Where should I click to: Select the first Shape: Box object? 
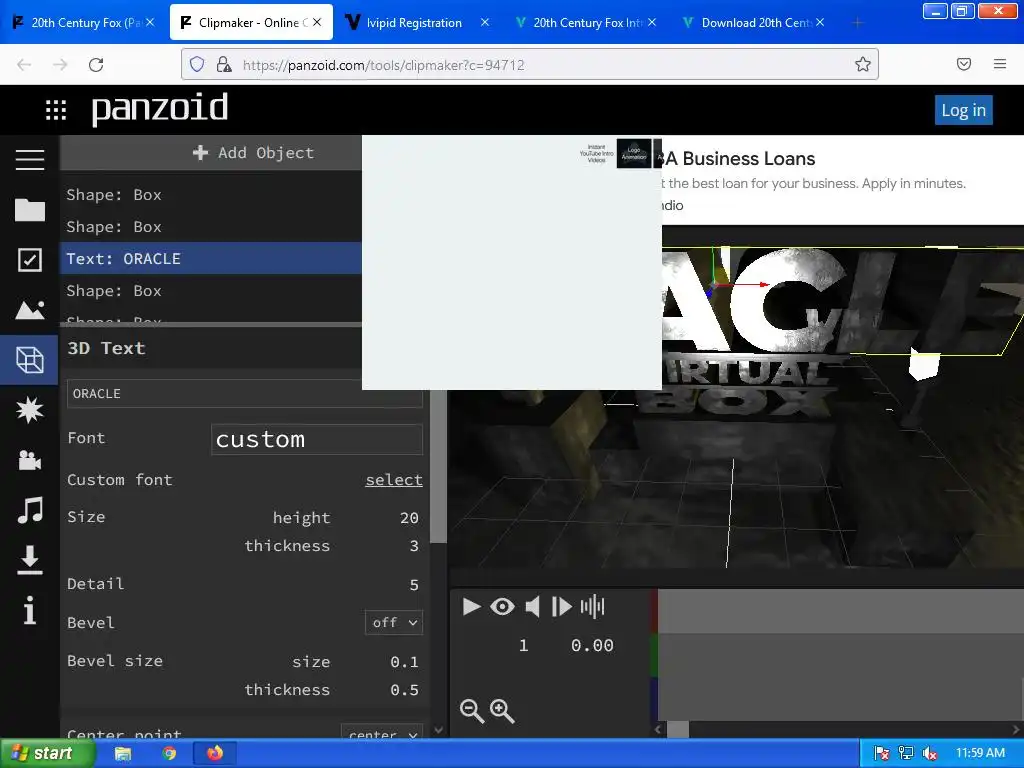pos(210,195)
